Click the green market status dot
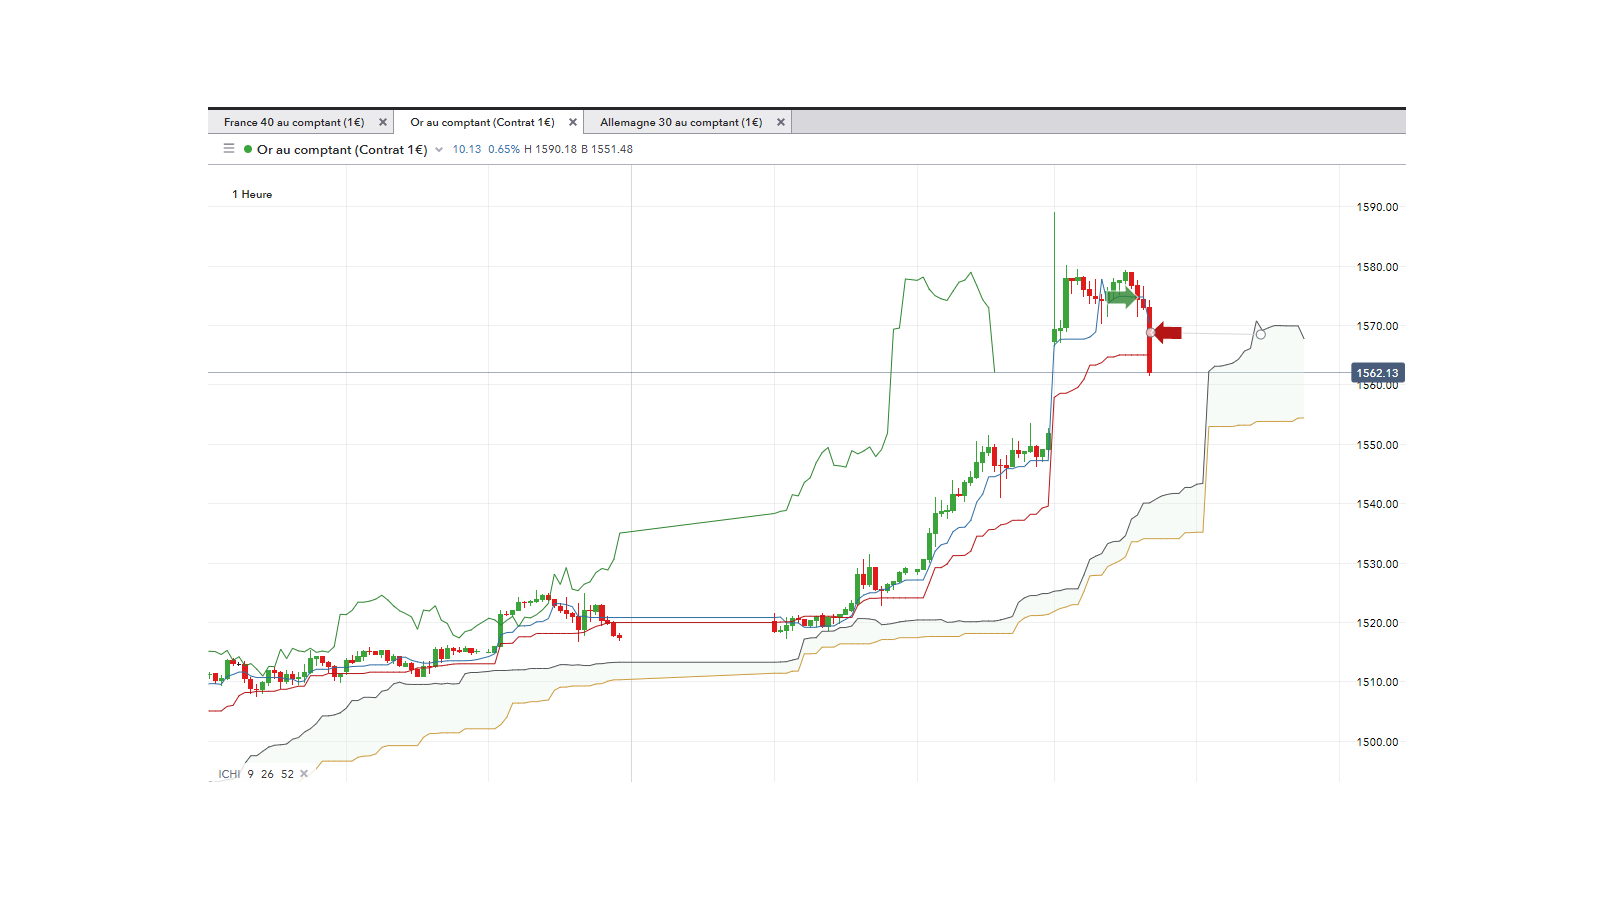The width and height of the screenshot is (1600, 900). pos(248,150)
